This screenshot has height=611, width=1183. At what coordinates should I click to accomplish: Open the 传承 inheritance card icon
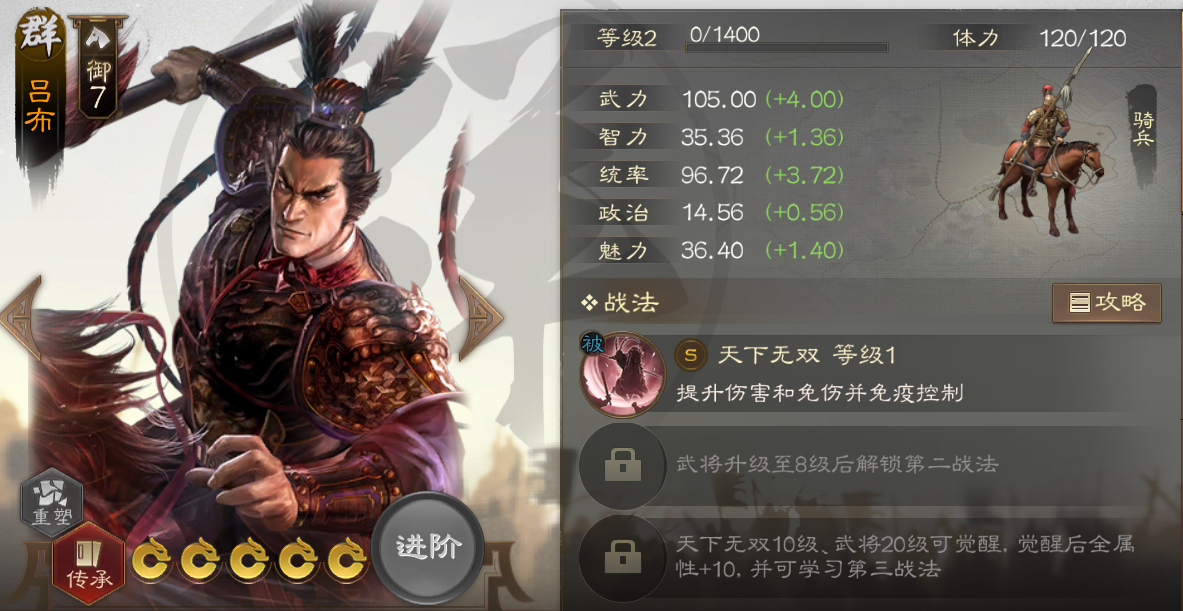click(x=89, y=561)
